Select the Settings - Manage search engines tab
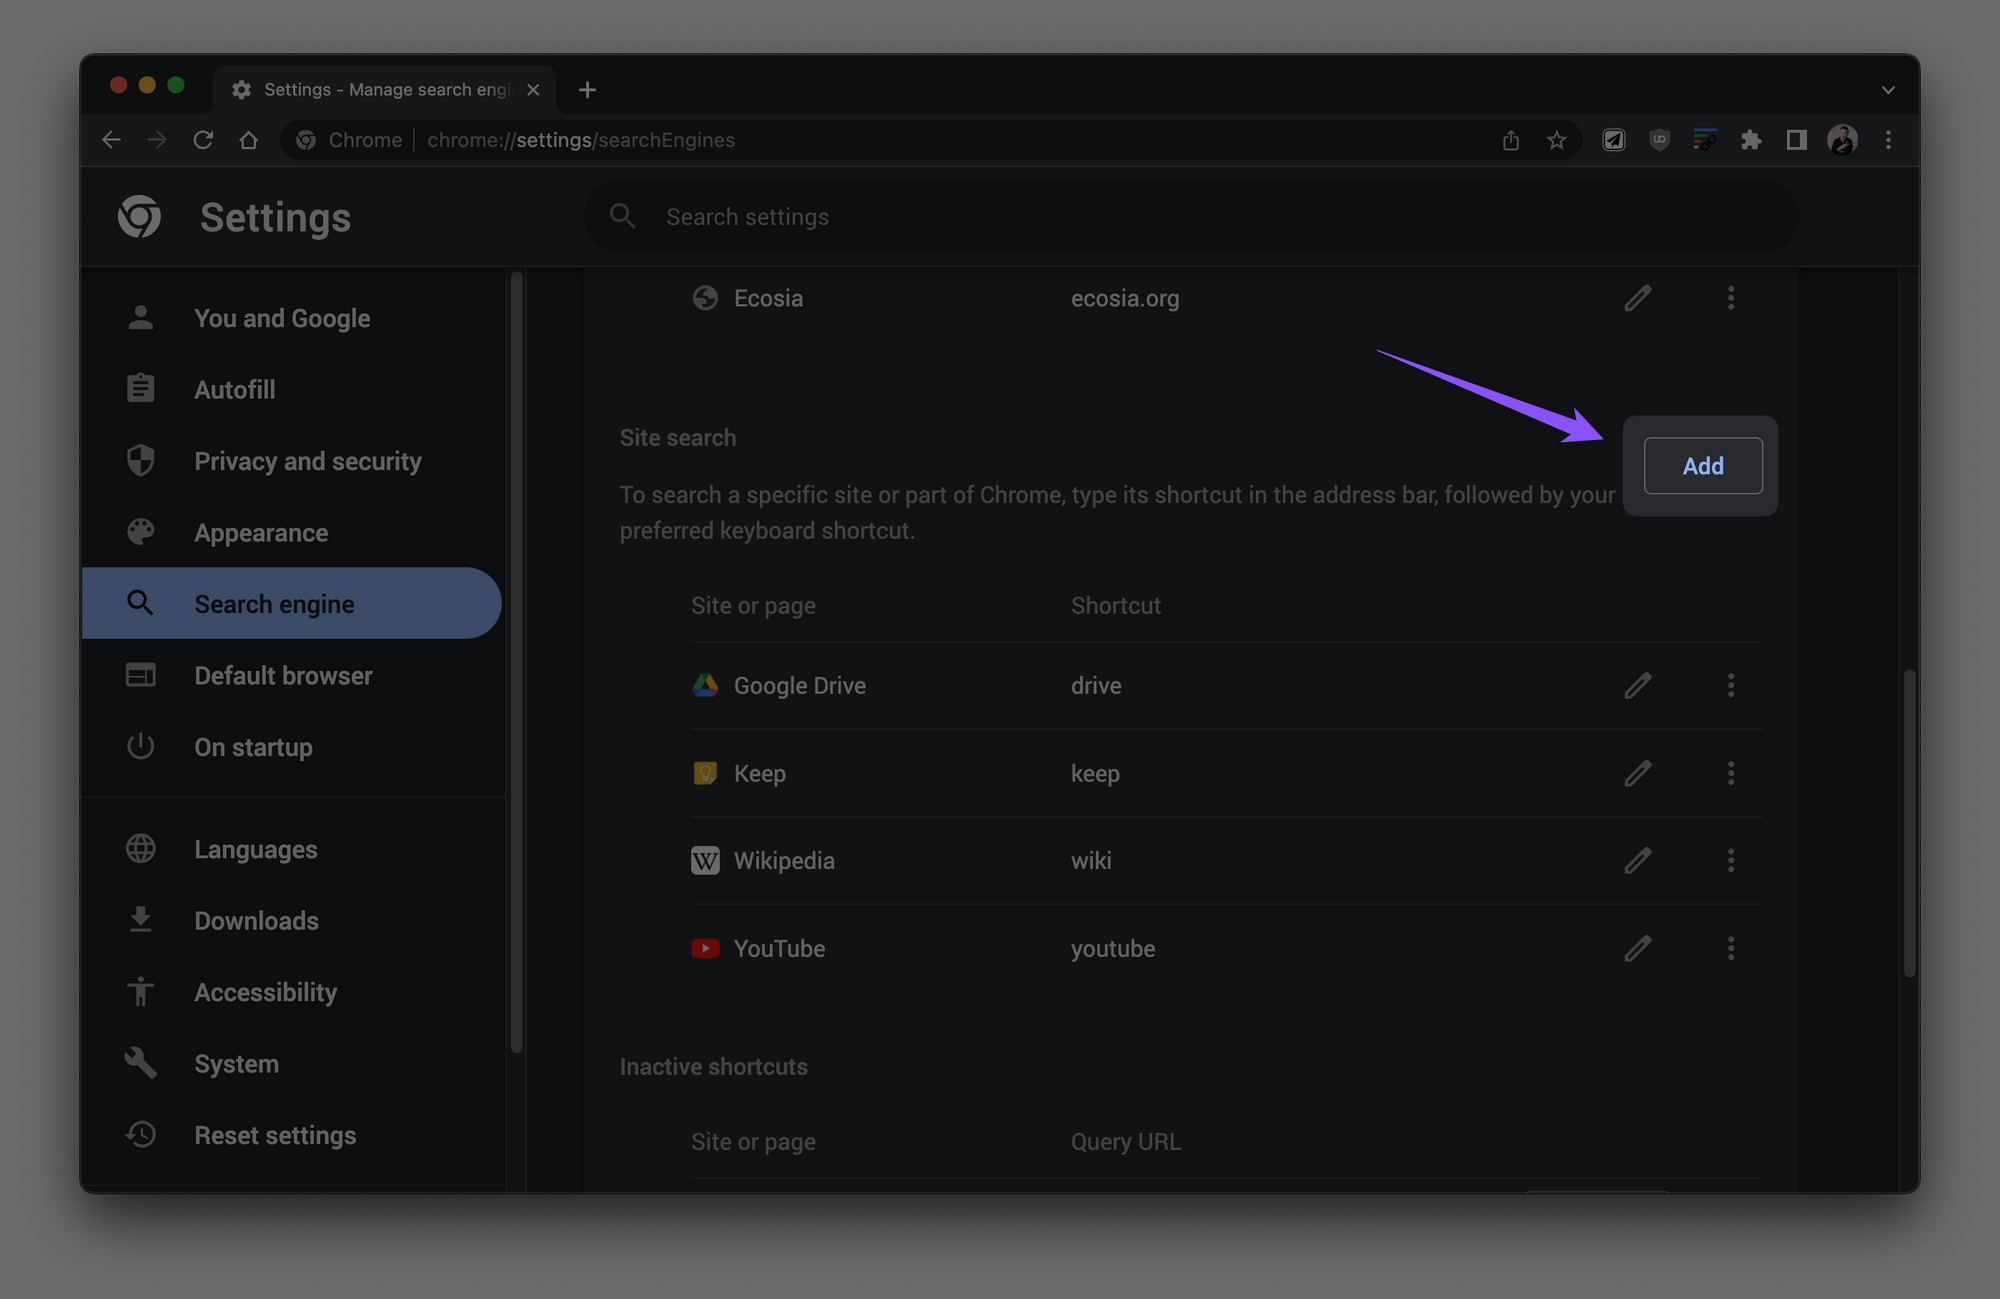The width and height of the screenshot is (2000, 1299). click(385, 90)
